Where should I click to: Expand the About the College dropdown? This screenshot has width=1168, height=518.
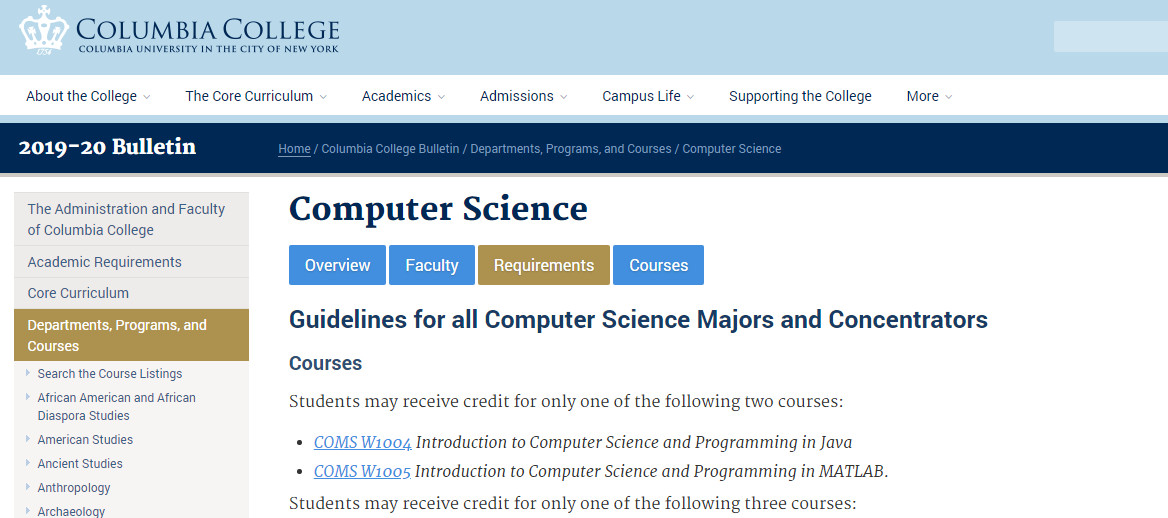click(88, 96)
